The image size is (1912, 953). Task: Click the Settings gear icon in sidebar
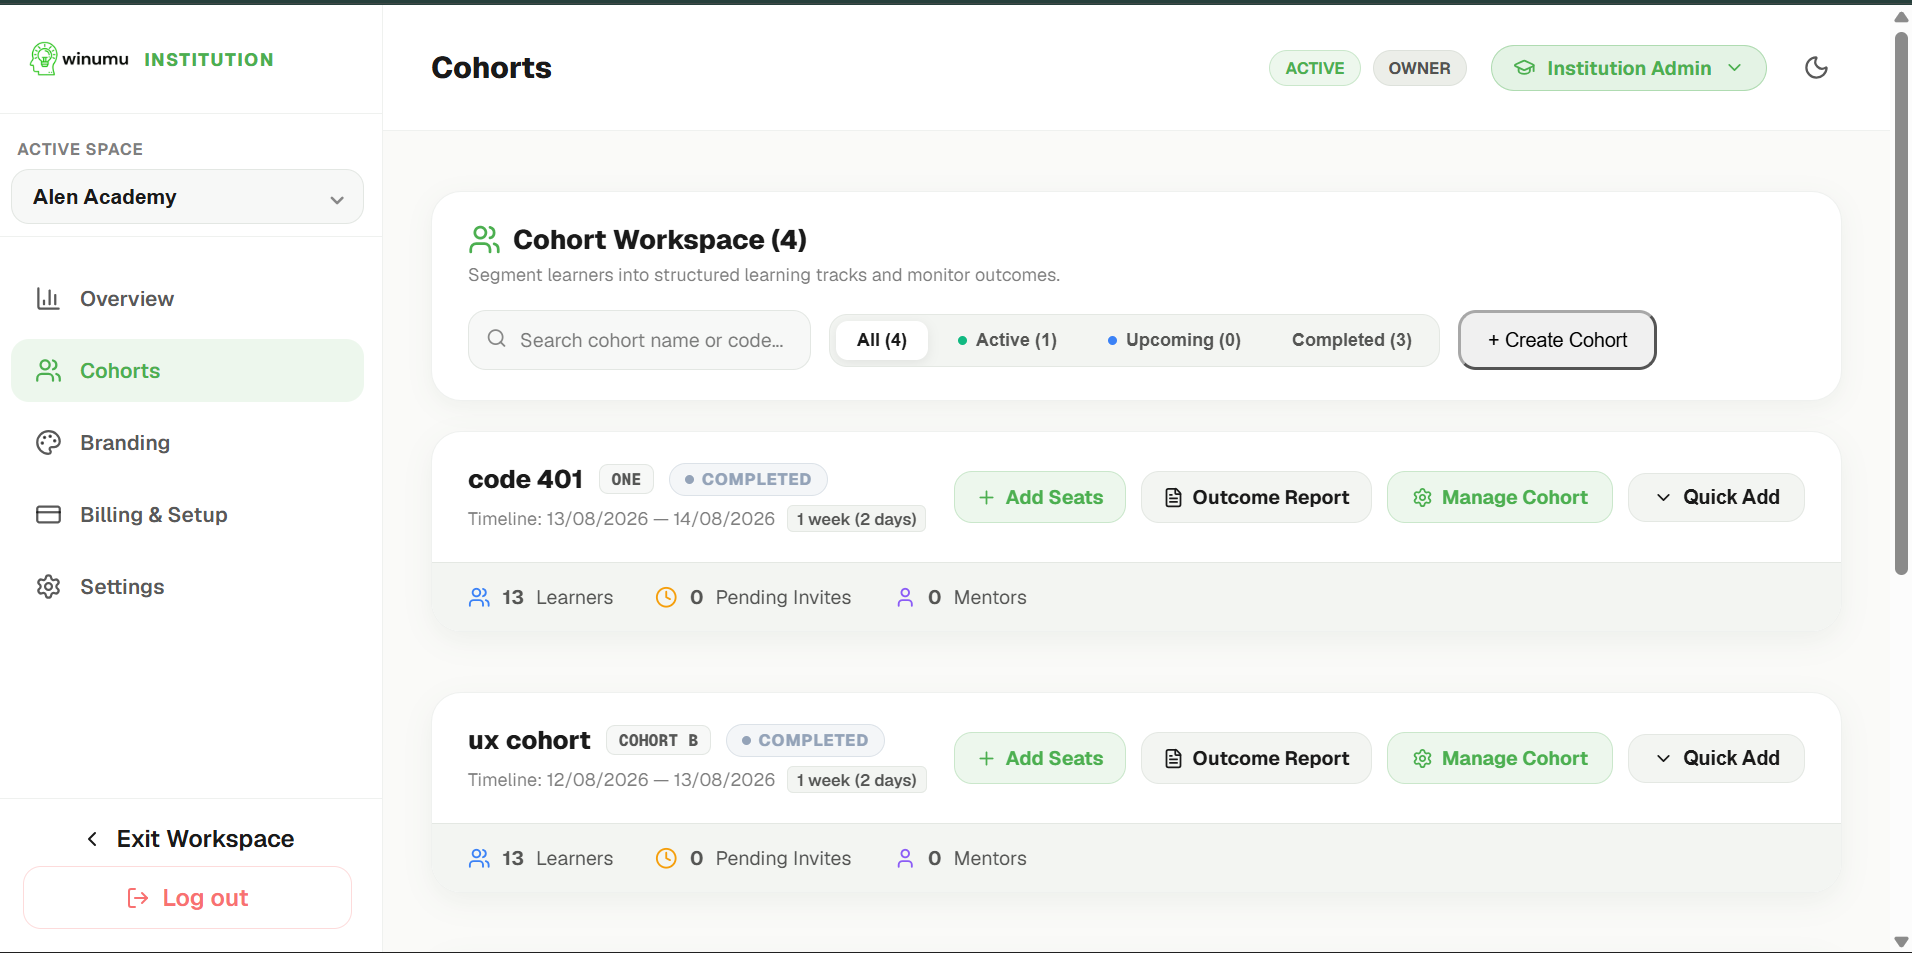coord(48,587)
